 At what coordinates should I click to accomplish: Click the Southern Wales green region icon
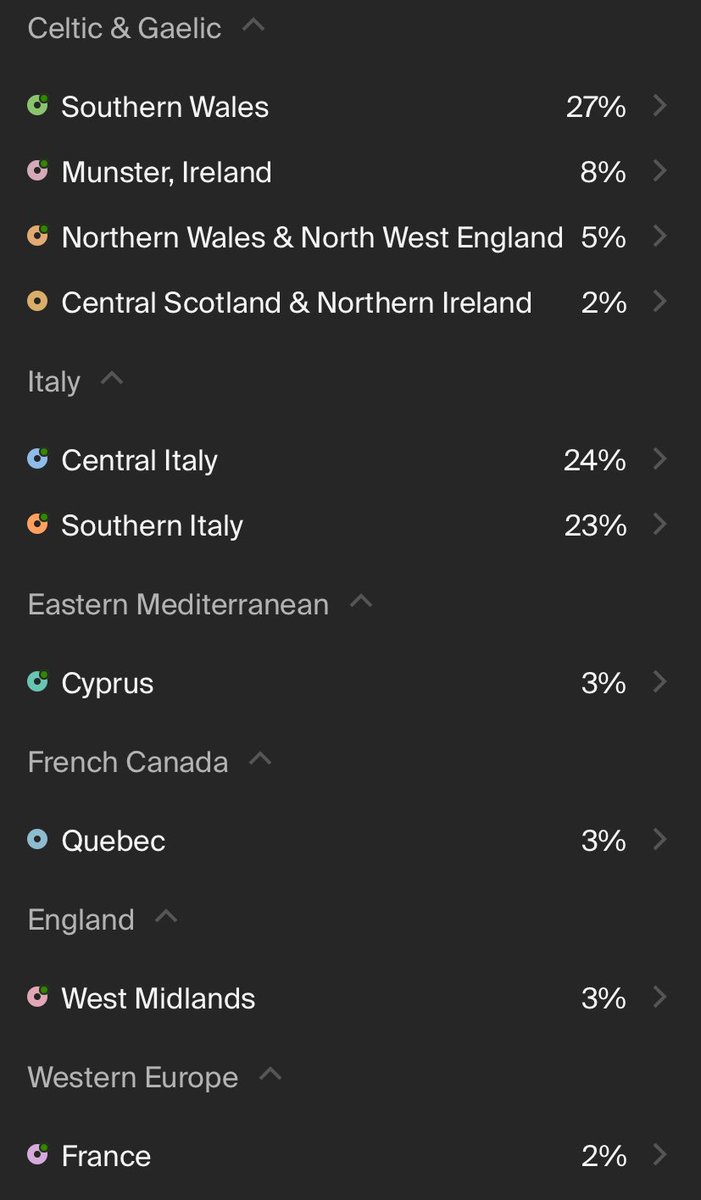coord(38,105)
